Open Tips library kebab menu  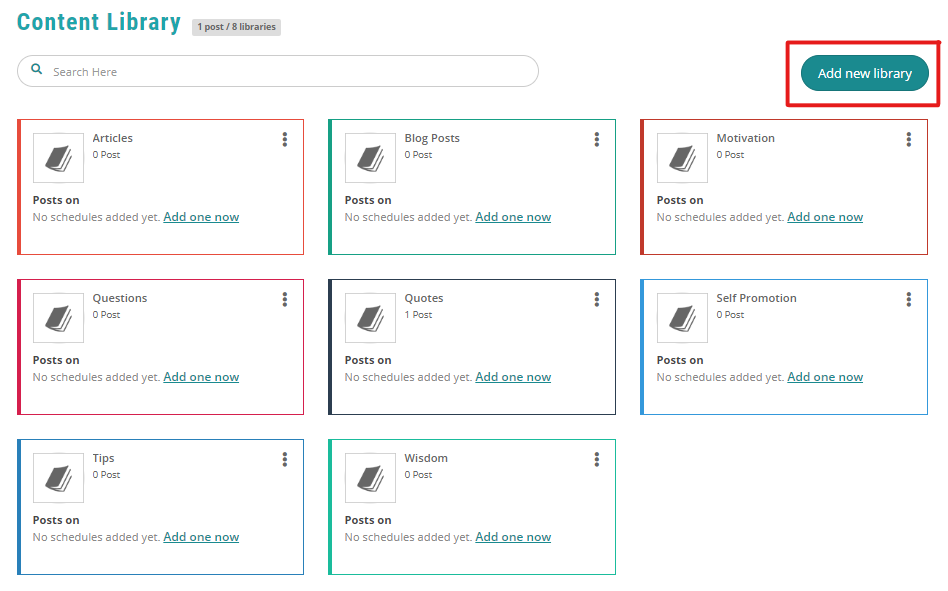[x=285, y=460]
